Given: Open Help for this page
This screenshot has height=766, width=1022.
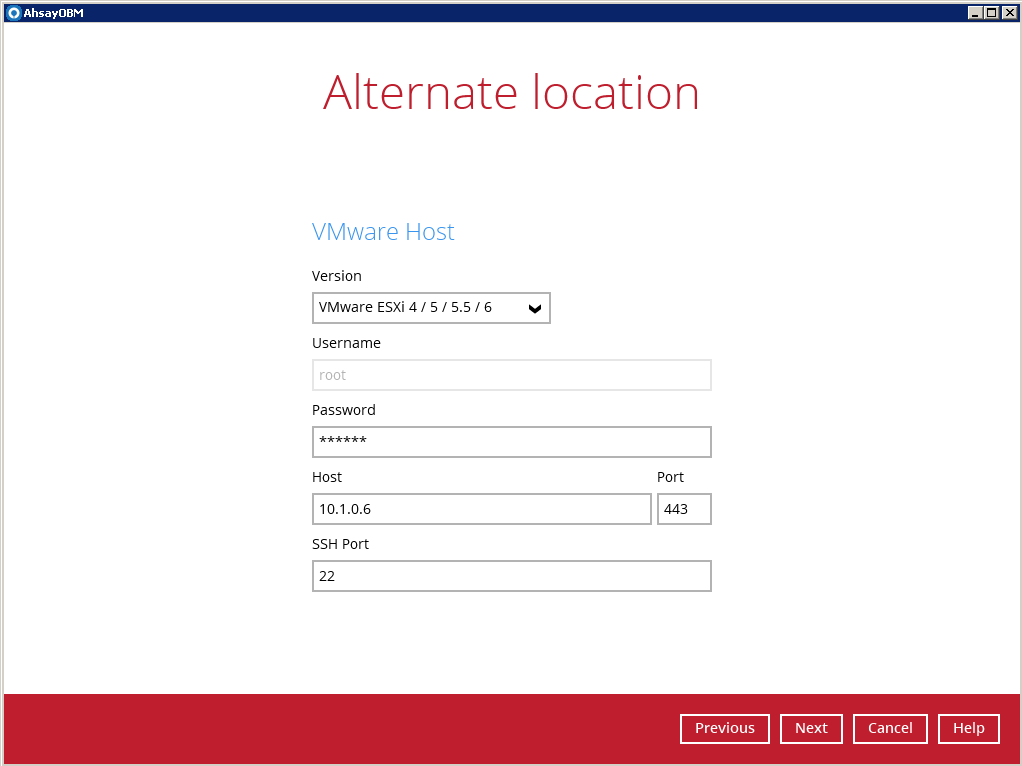Looking at the screenshot, I should pos(969,728).
